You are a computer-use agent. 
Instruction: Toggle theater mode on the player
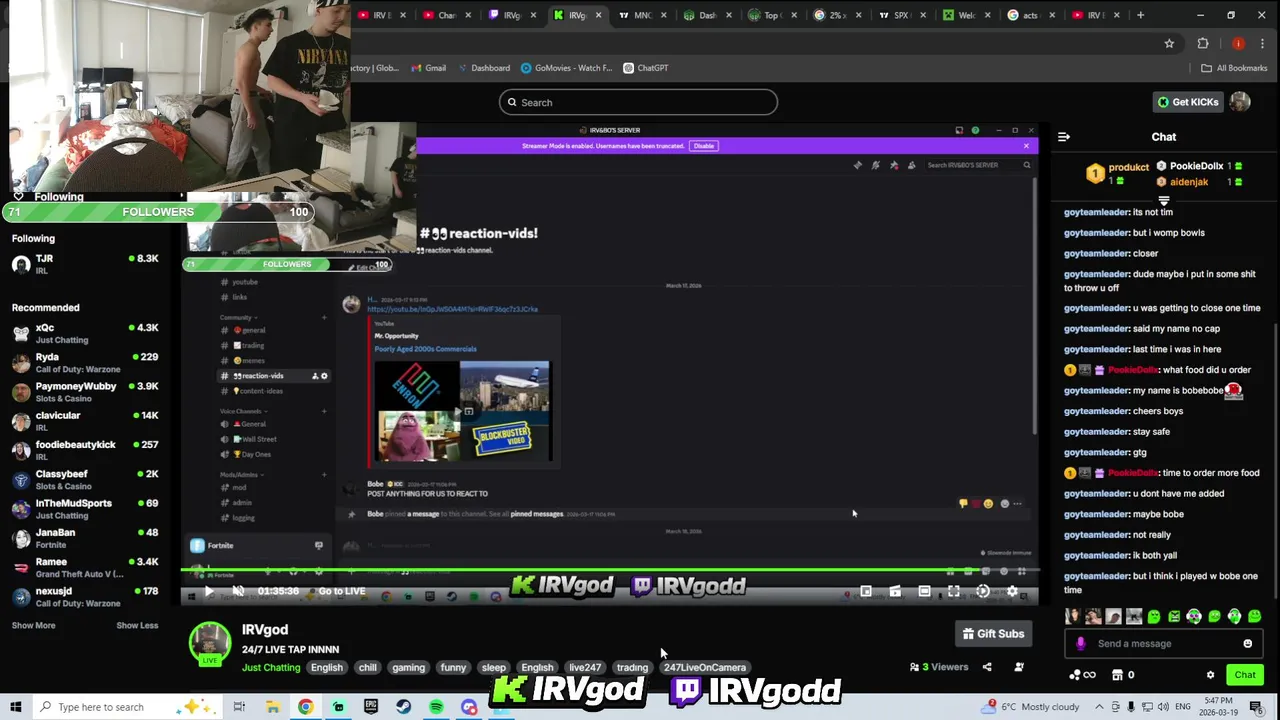coord(924,591)
